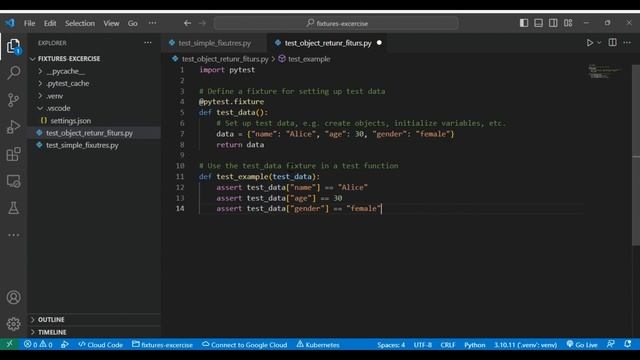Show errors and warnings in status bar
The image size is (640, 360).
pyautogui.click(x=38, y=344)
